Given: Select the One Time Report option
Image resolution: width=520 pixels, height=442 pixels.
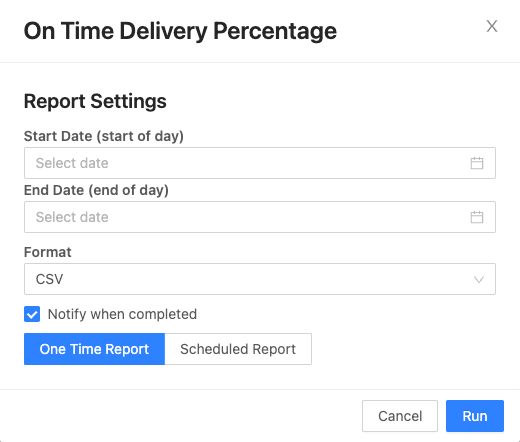Looking at the screenshot, I should [94, 349].
